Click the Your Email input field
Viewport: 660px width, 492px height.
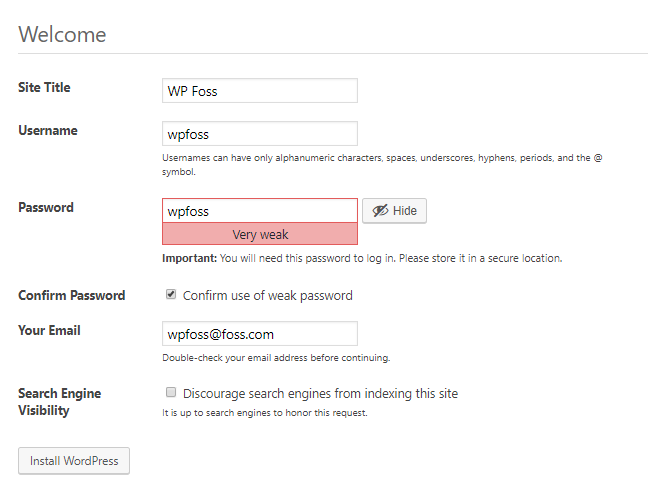click(260, 334)
